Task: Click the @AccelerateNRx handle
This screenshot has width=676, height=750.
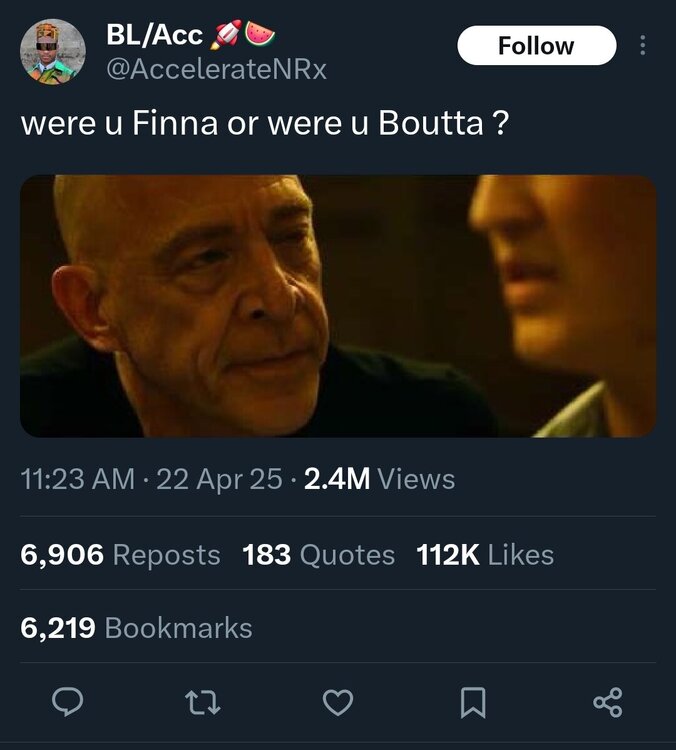Action: [x=216, y=69]
